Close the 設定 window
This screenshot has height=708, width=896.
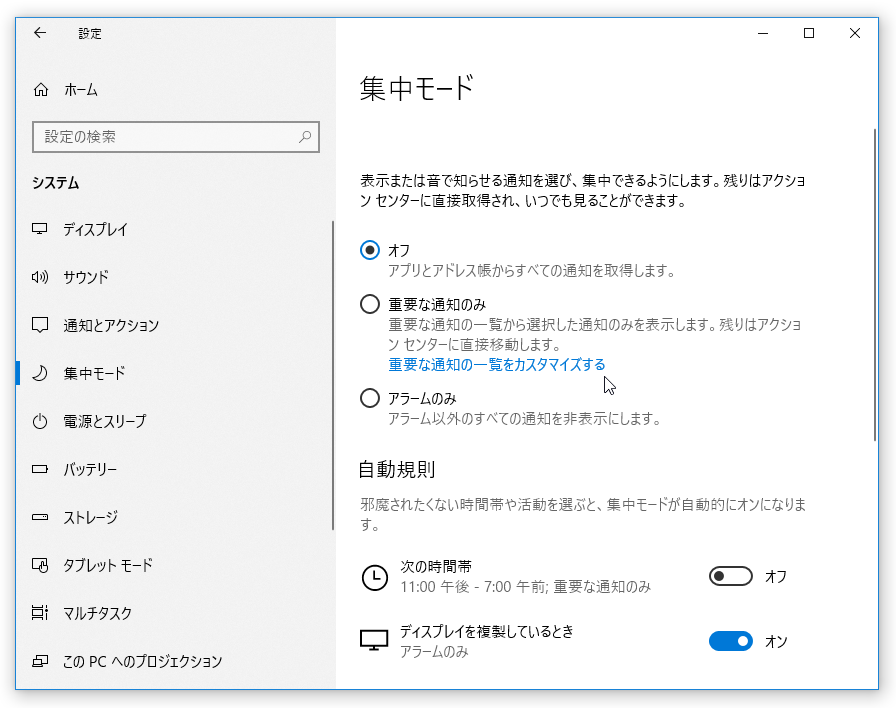(x=855, y=33)
